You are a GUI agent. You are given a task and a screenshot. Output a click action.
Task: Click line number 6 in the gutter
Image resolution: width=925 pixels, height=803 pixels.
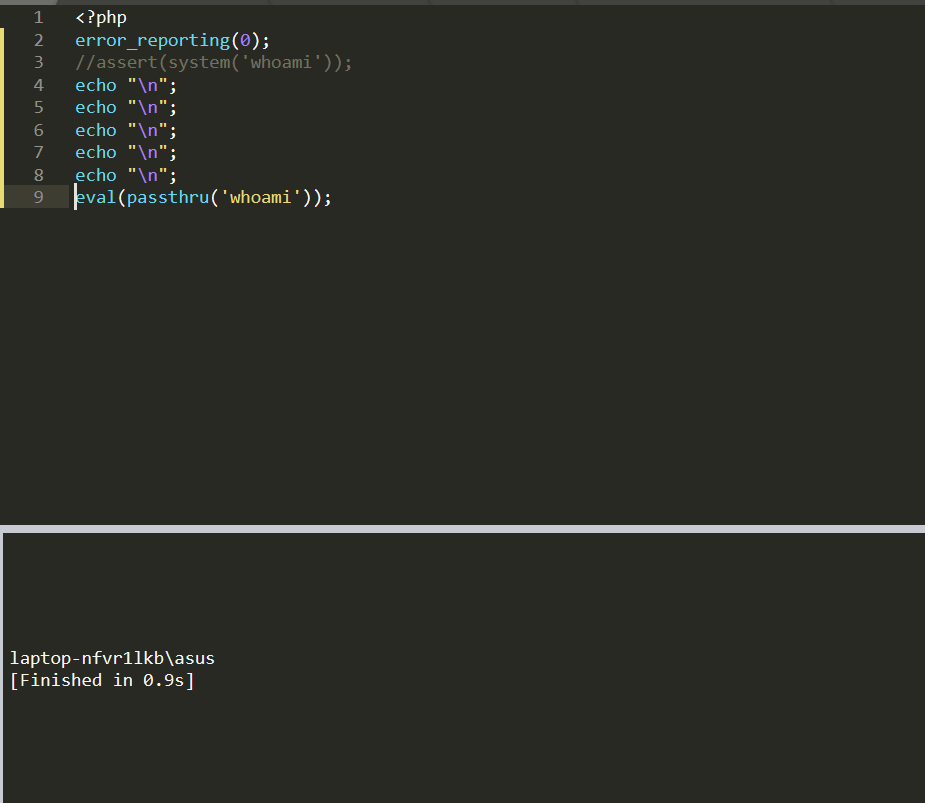(x=38, y=130)
